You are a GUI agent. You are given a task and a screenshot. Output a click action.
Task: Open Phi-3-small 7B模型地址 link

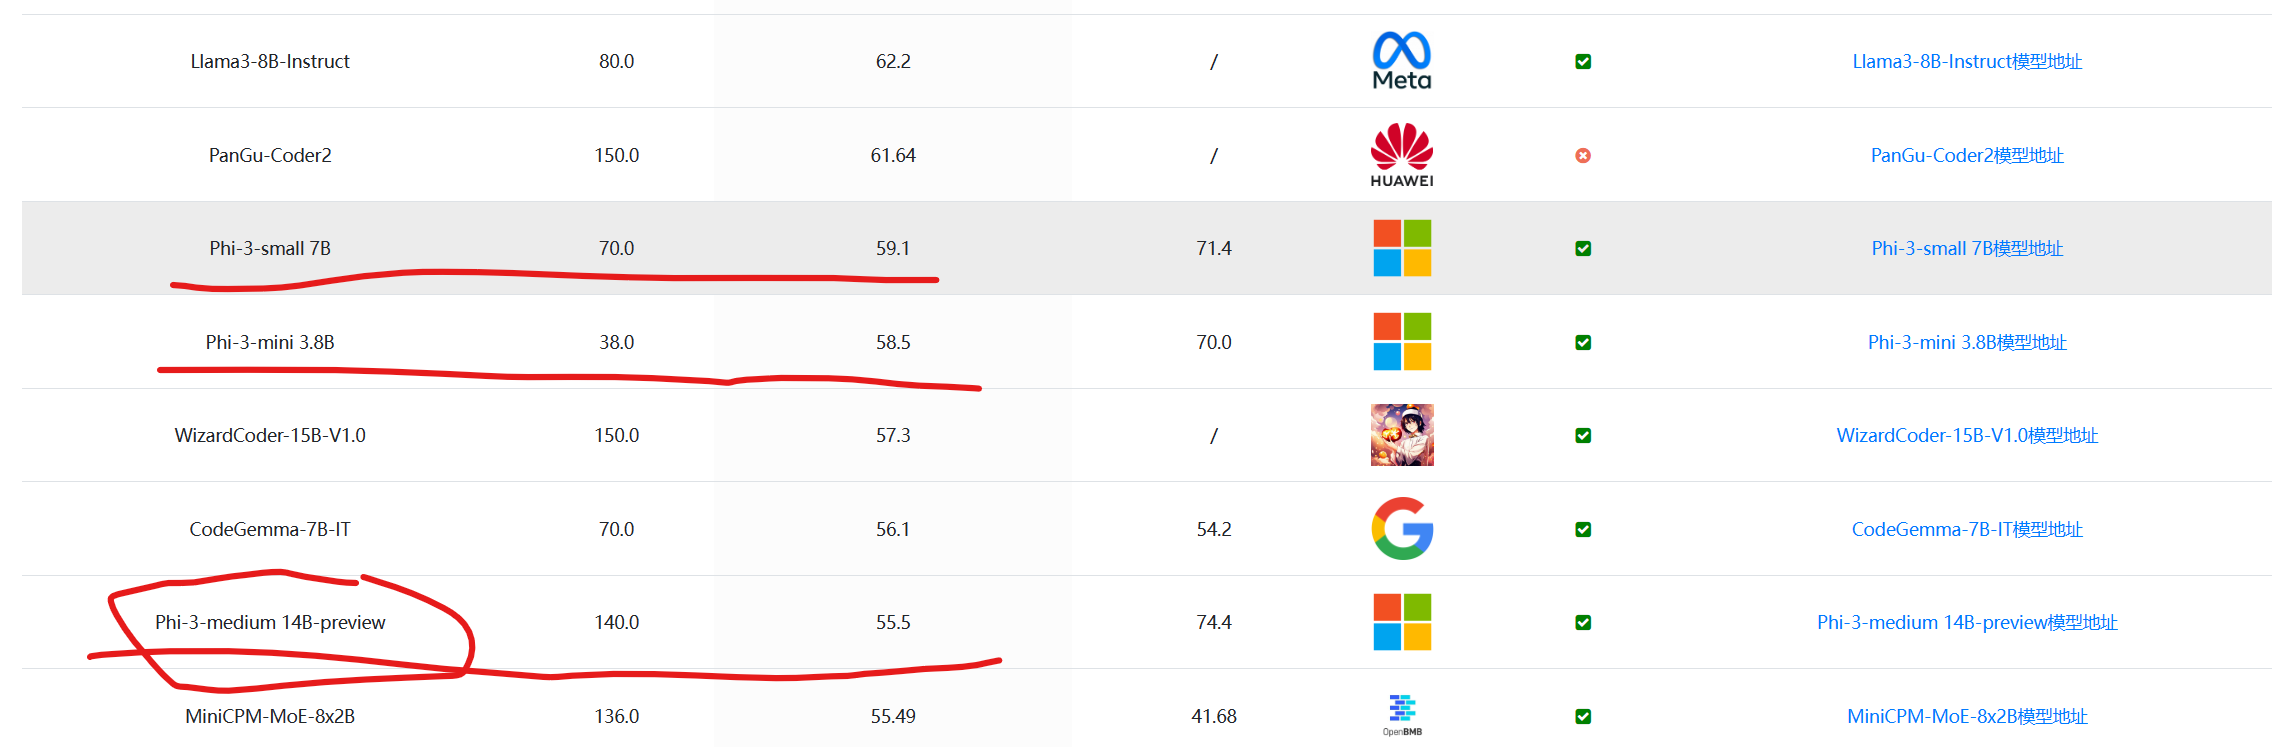click(1967, 248)
